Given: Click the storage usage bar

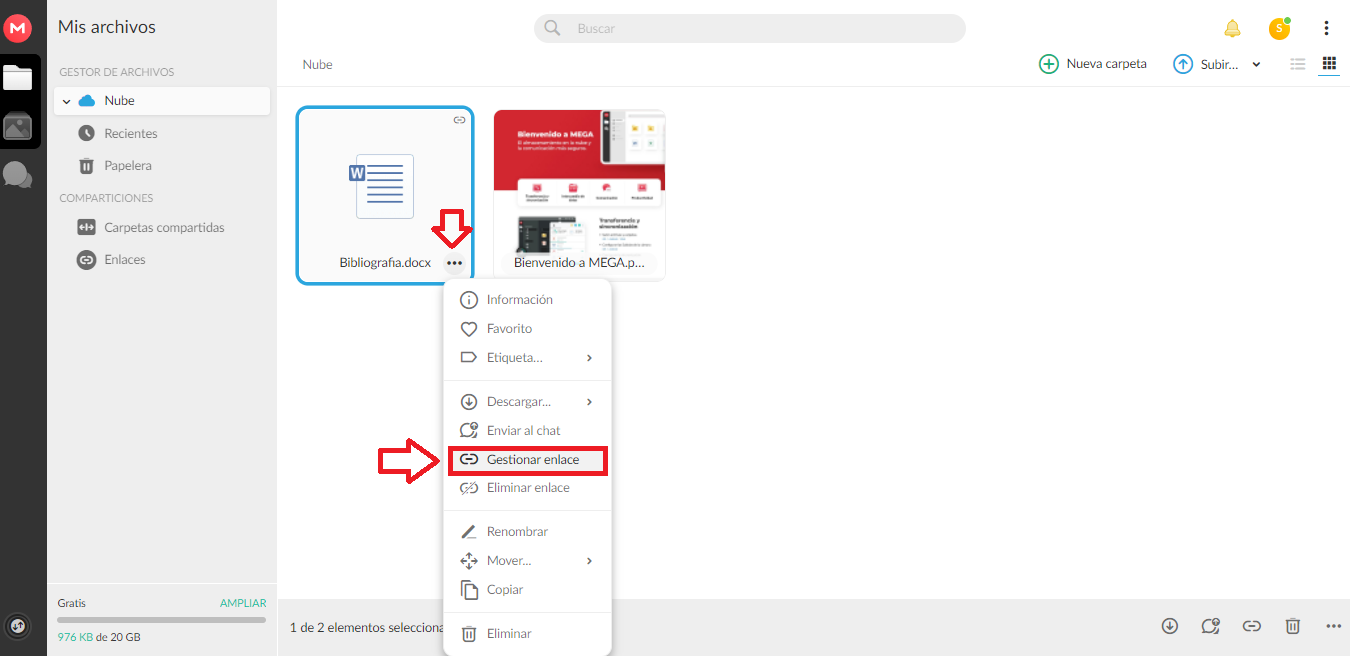Looking at the screenshot, I should (x=162, y=620).
